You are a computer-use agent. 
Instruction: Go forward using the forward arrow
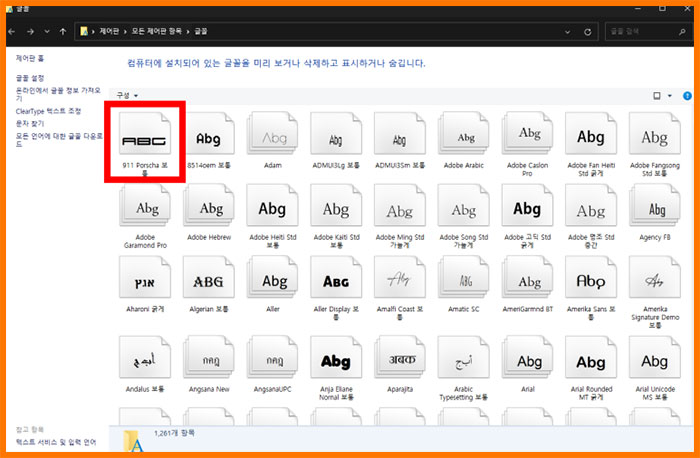click(x=30, y=32)
